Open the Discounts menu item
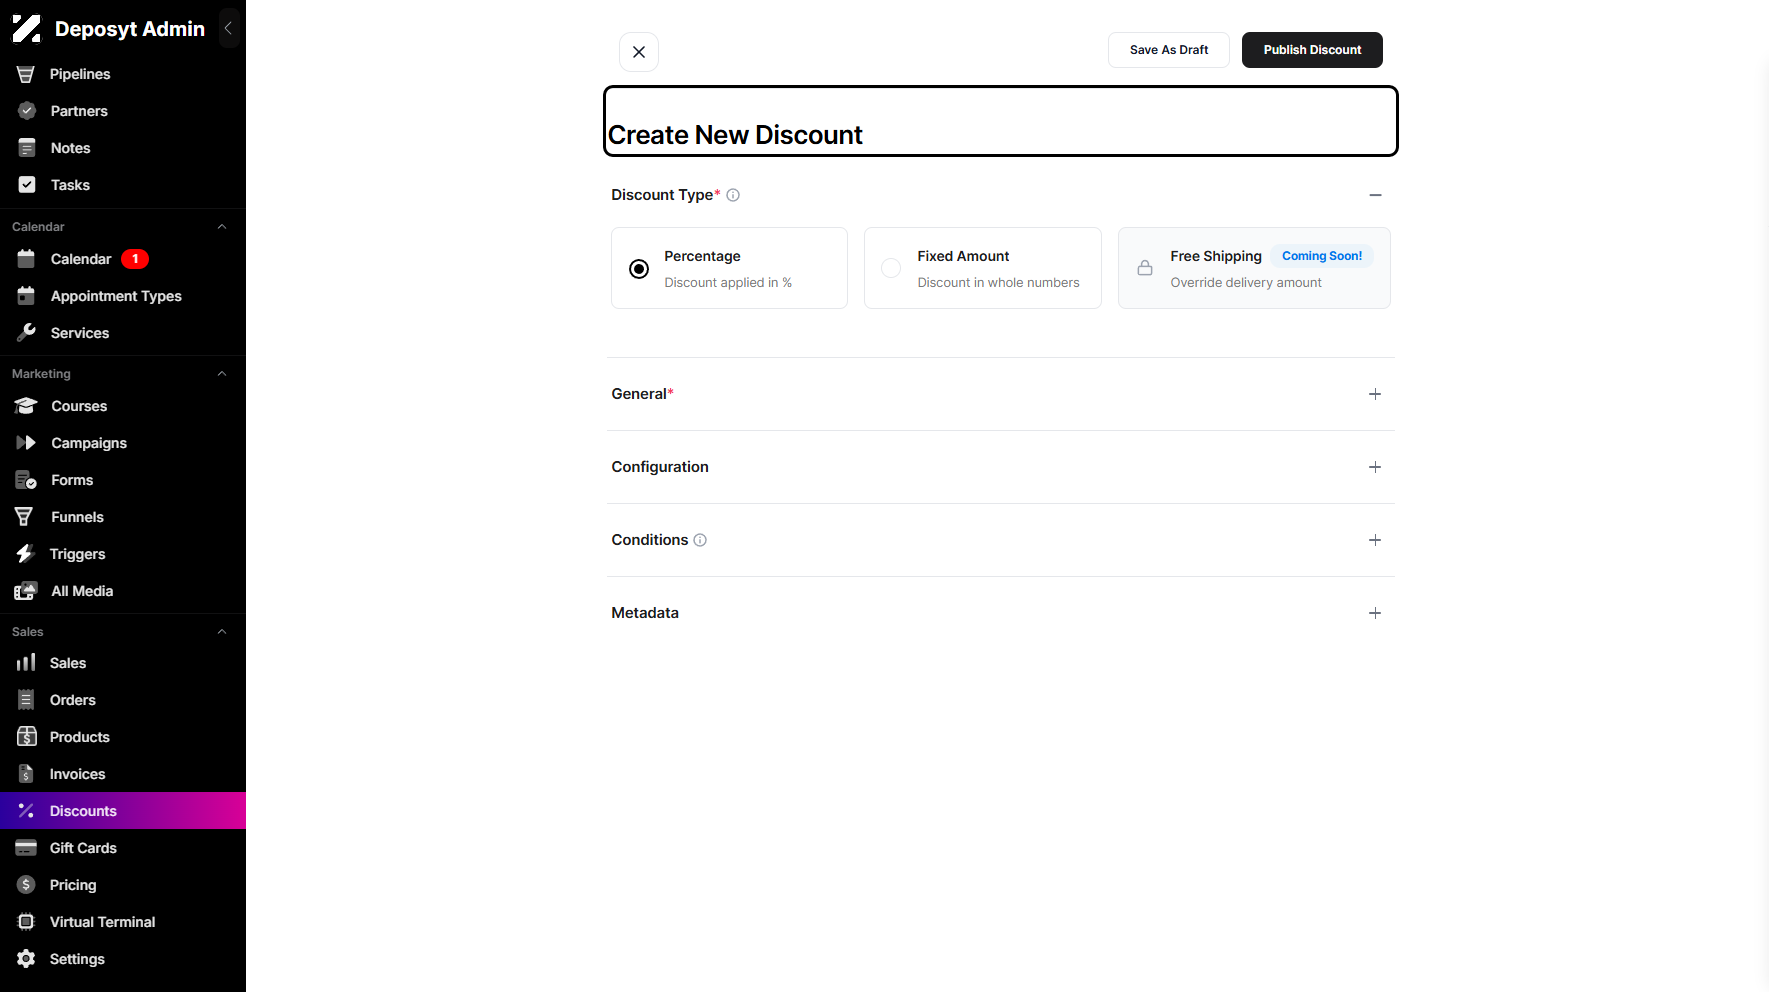The image size is (1769, 992). click(123, 811)
